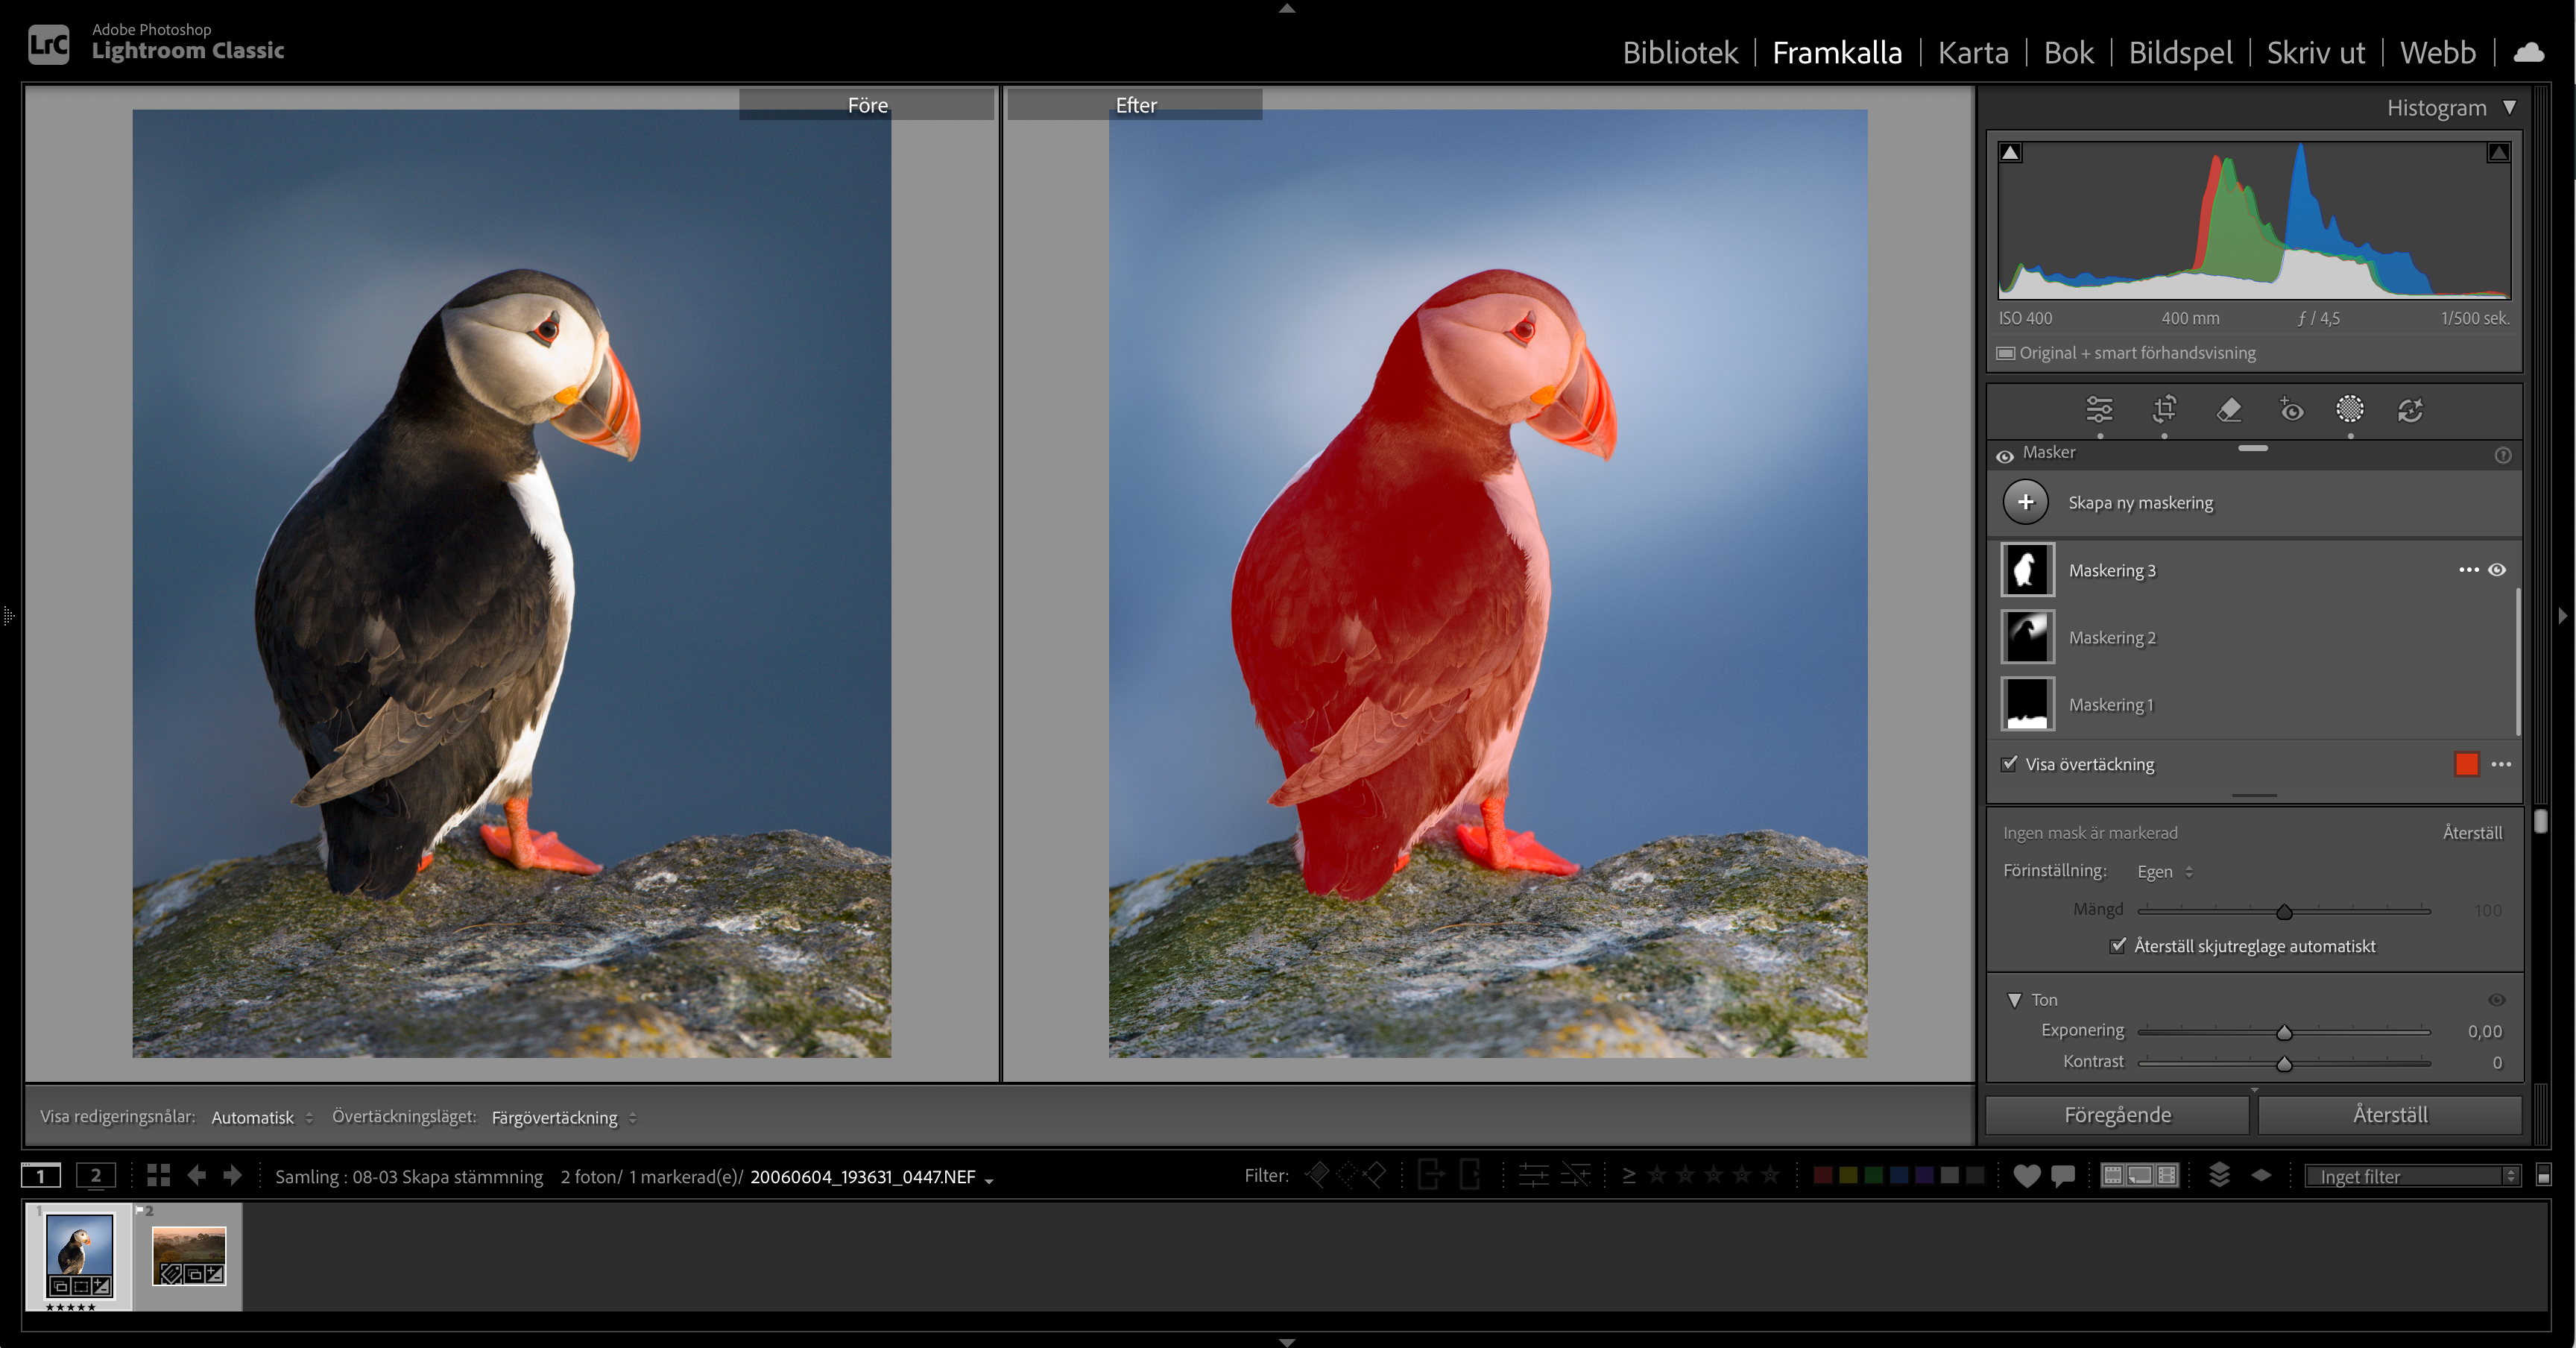Click the red overlay color swatch
Screen dimensions: 2576x1348
(2466, 764)
